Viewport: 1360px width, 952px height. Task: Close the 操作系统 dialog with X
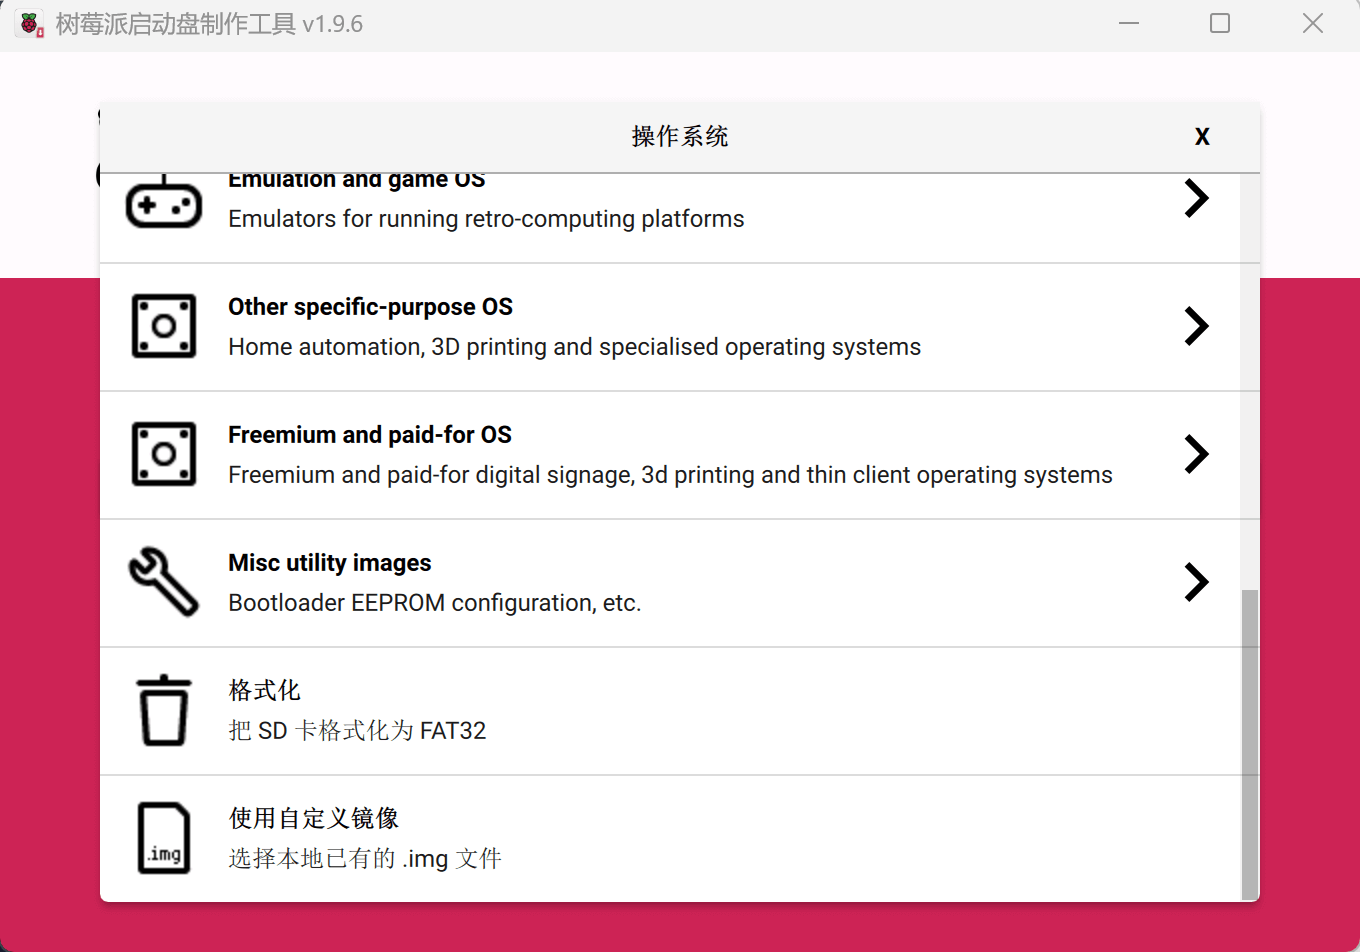pos(1202,137)
